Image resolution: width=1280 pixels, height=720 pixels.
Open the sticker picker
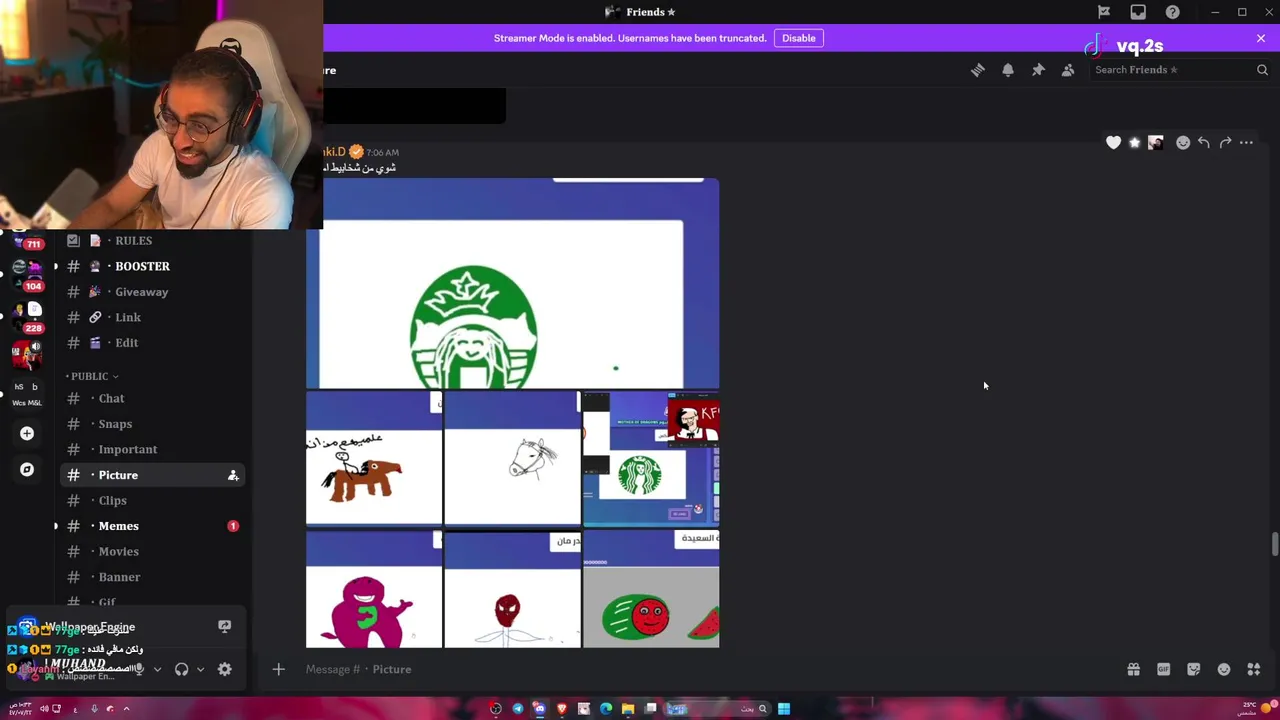tap(1193, 669)
